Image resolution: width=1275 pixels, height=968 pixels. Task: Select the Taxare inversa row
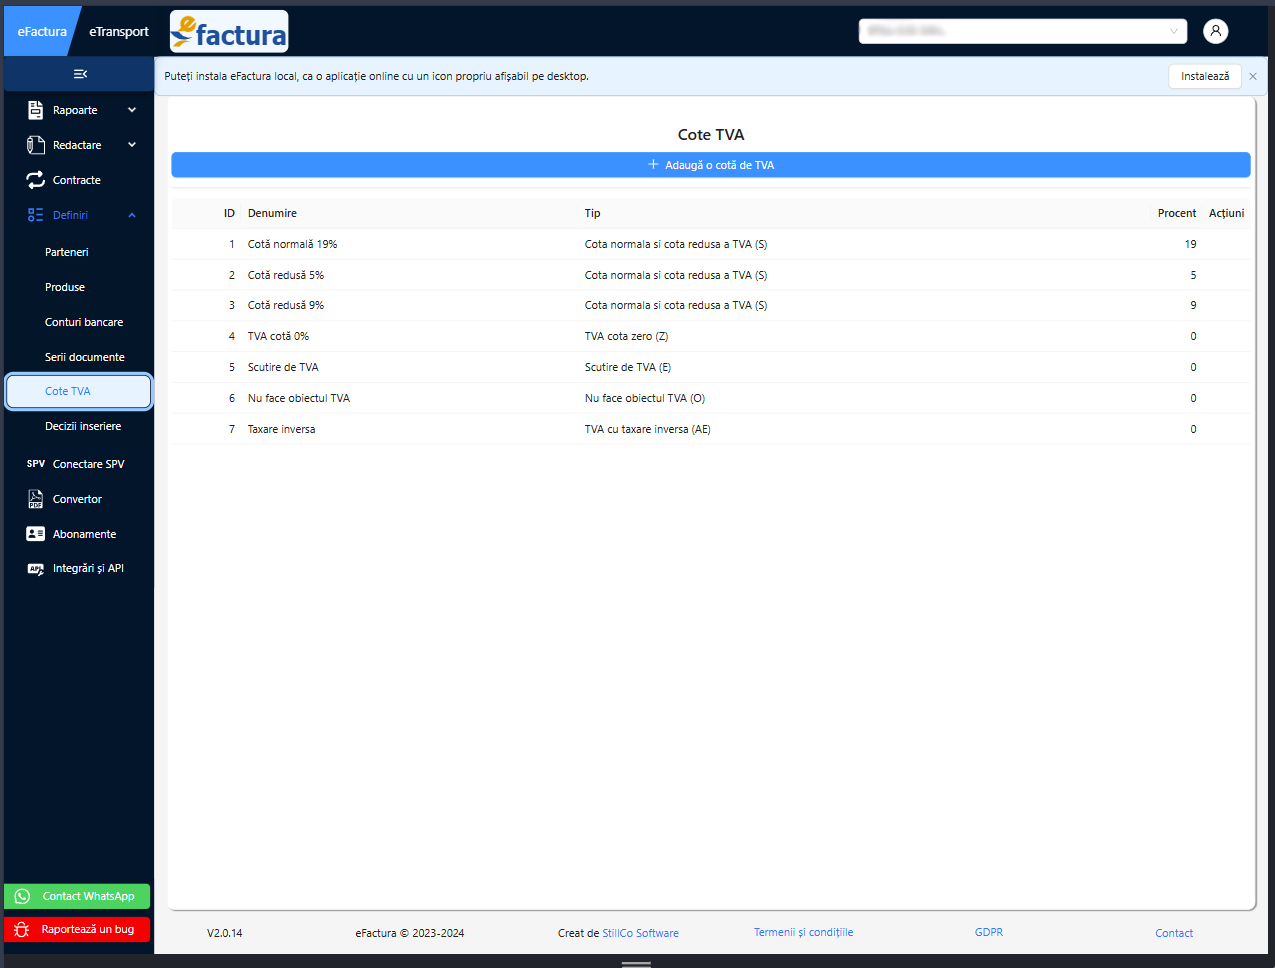[x=711, y=429]
